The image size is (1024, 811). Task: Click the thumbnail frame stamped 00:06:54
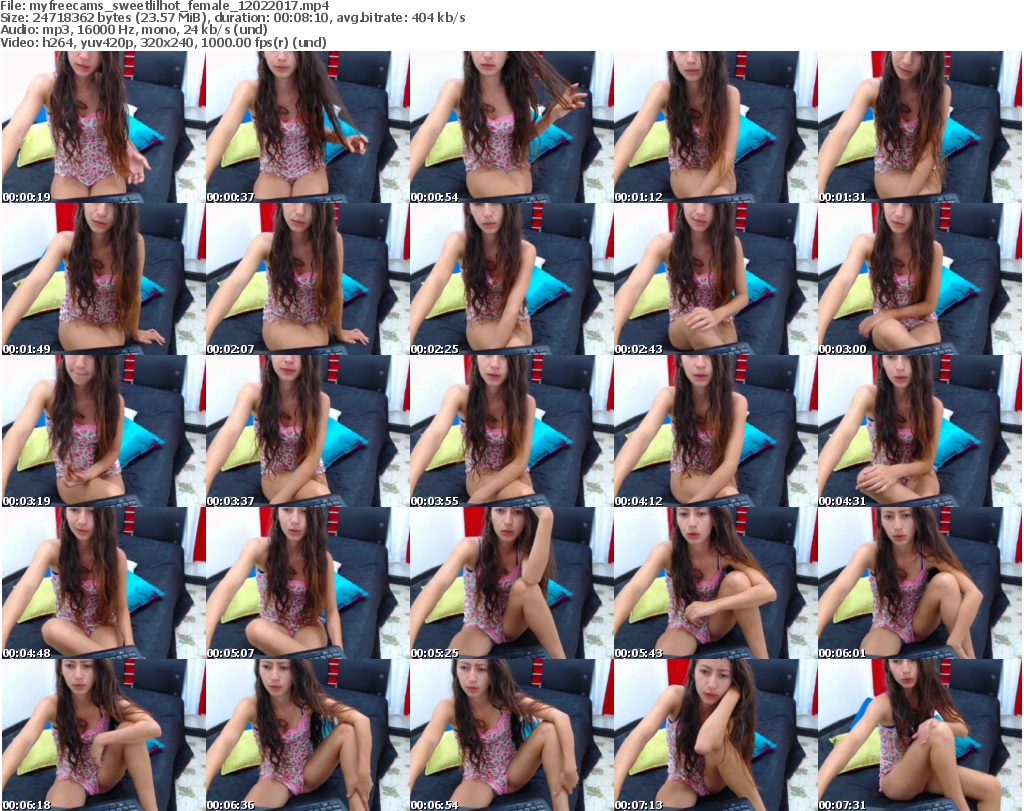click(511, 735)
